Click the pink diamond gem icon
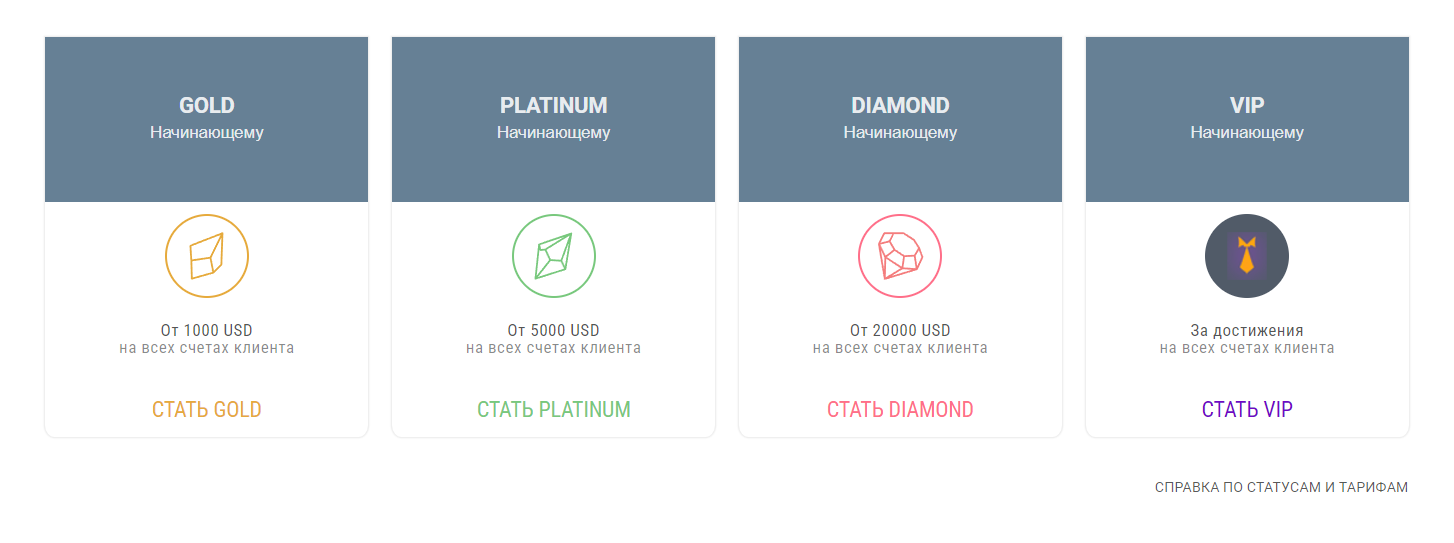Screen dimensions: 1454x543 pos(900,256)
